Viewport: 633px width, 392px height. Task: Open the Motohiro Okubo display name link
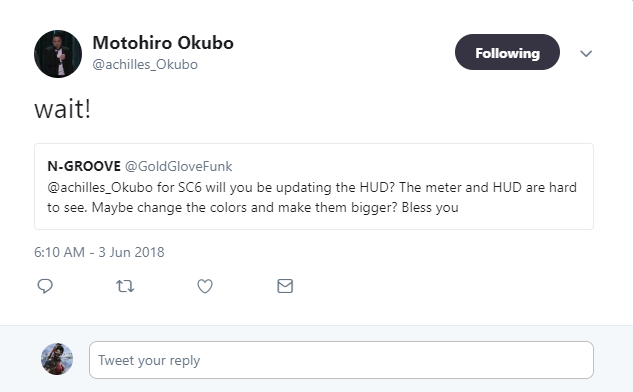pos(163,43)
